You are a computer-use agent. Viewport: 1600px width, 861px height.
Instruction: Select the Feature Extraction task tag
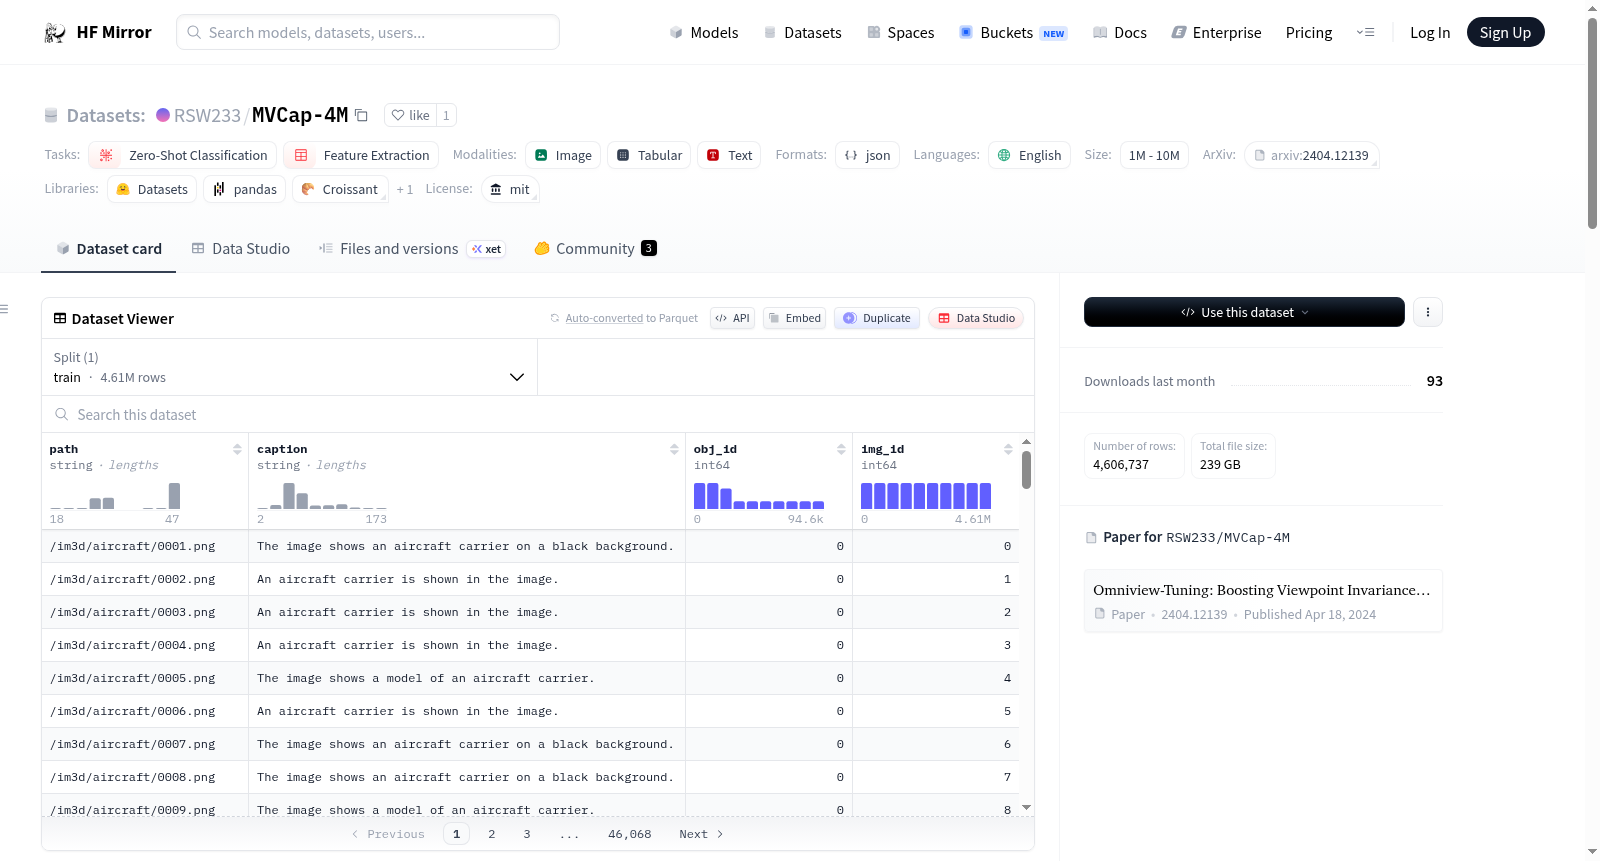(x=361, y=155)
